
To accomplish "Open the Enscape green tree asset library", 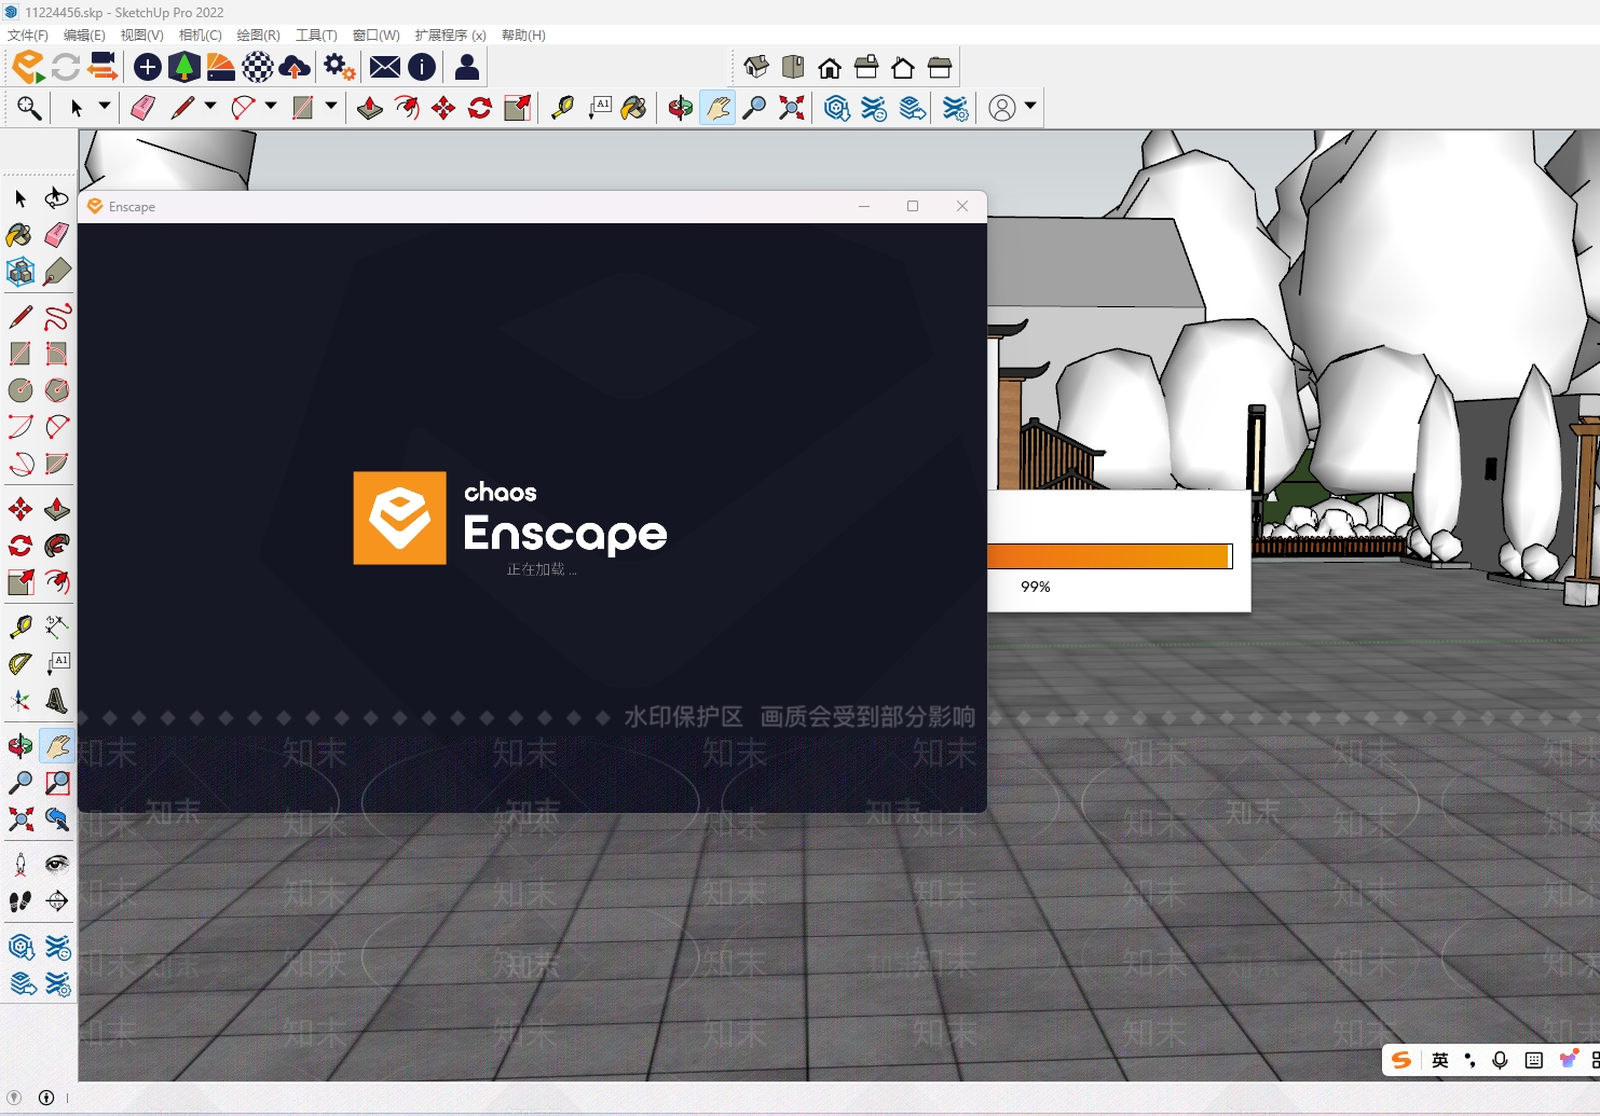I will [x=184, y=67].
